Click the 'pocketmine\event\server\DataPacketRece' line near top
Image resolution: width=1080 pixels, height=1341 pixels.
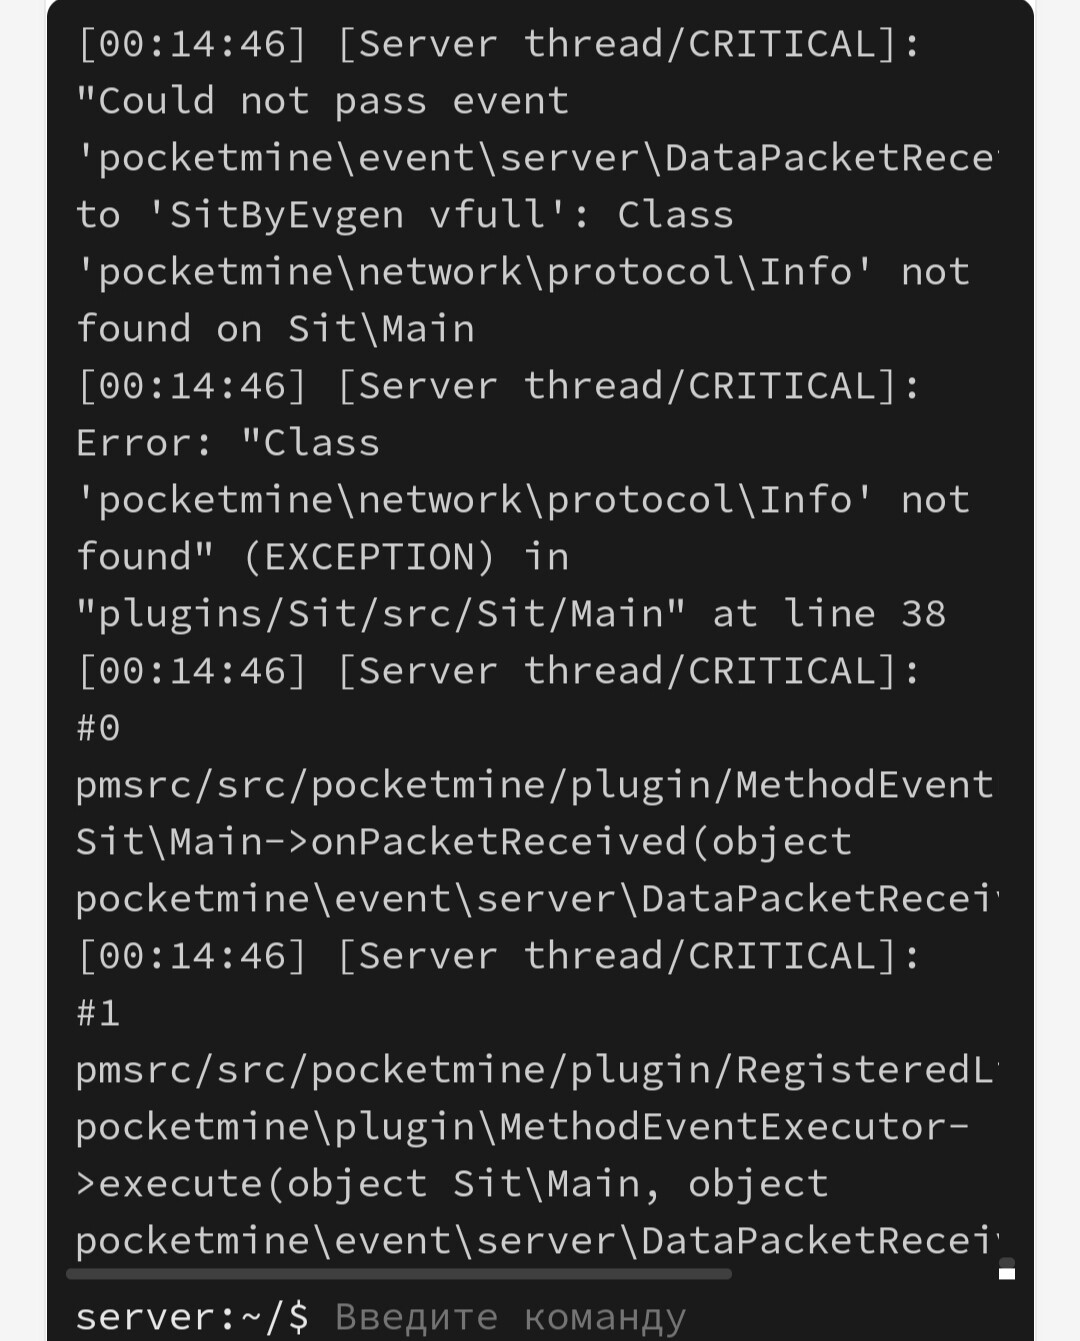click(537, 158)
